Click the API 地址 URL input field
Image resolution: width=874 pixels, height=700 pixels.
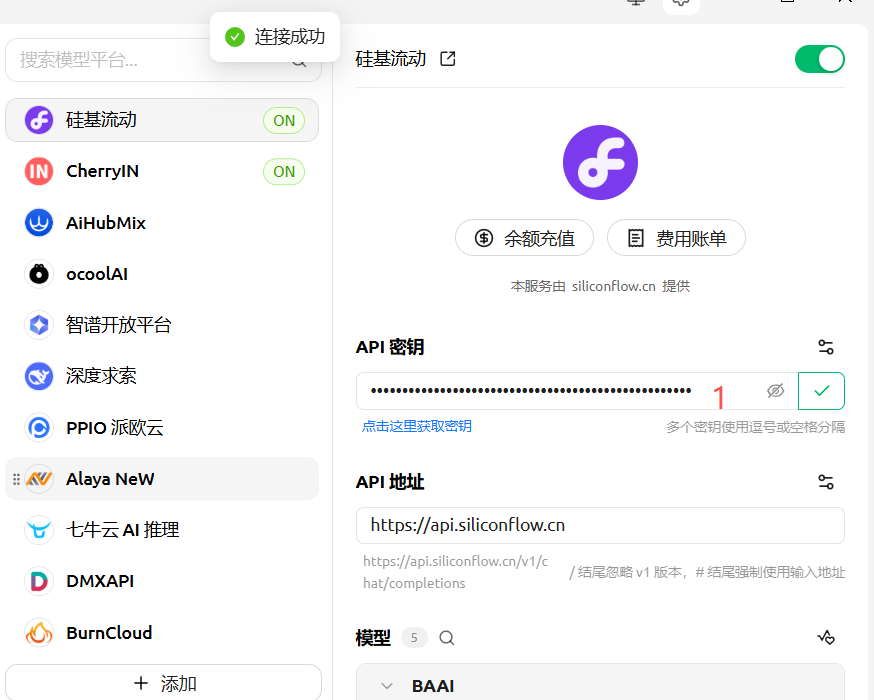coord(600,526)
